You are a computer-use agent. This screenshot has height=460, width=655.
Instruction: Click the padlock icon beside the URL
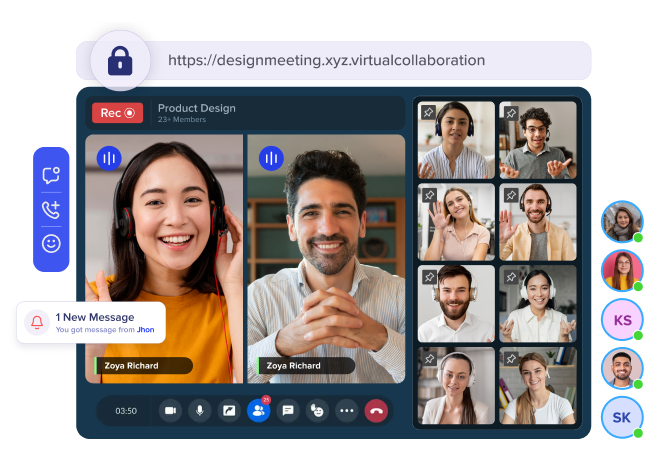coord(120,61)
